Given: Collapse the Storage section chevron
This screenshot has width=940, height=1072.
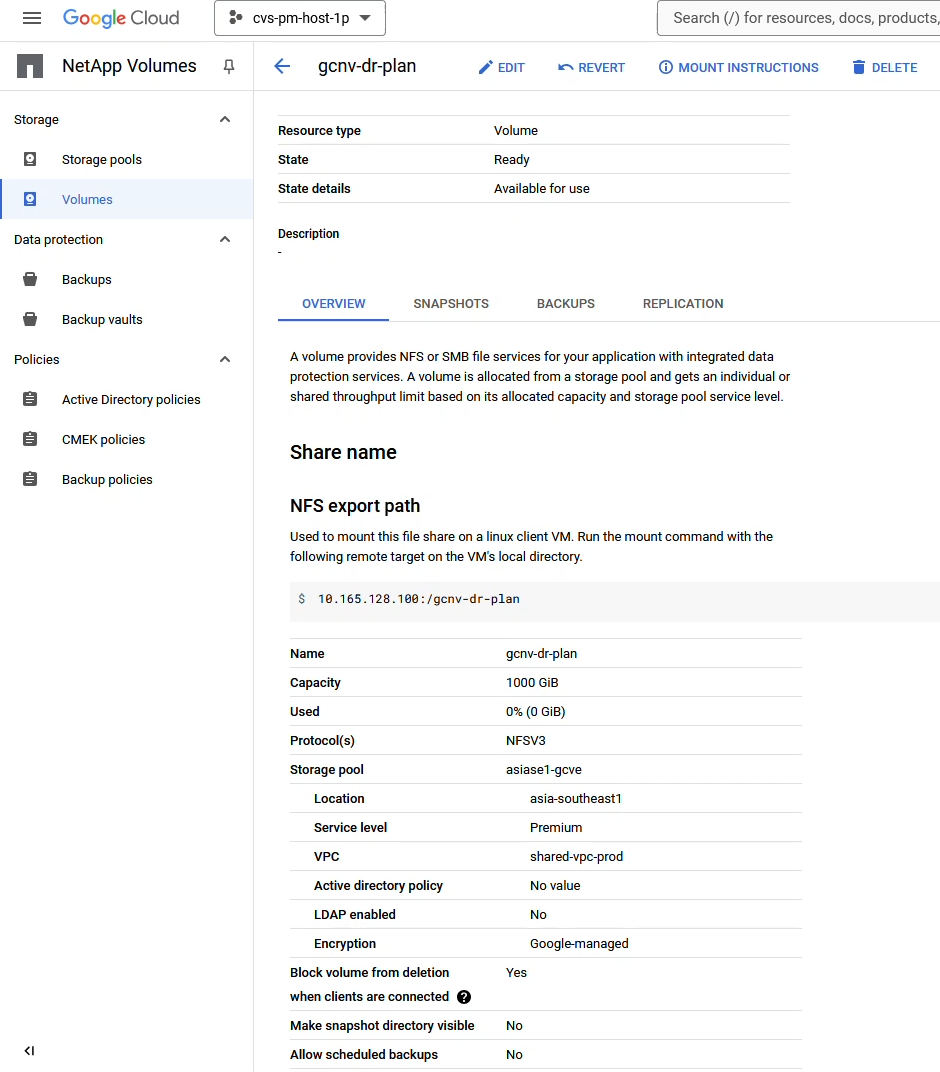Looking at the screenshot, I should [225, 120].
